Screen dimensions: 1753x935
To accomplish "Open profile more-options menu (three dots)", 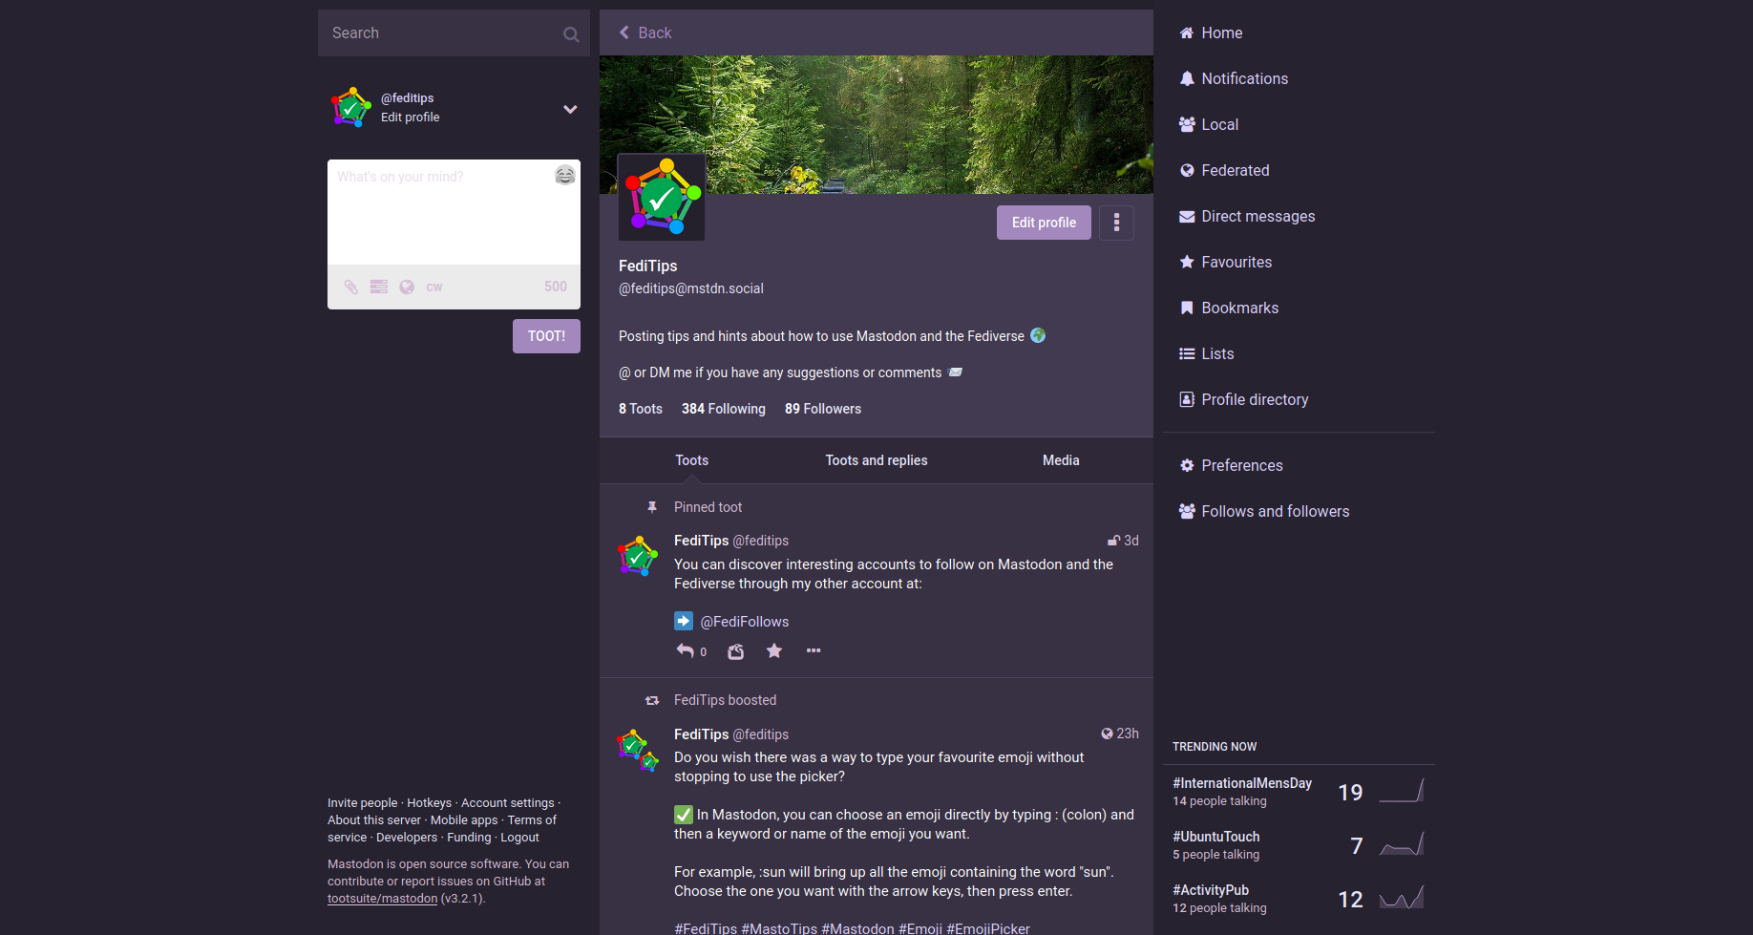I will pyautogui.click(x=1116, y=222).
